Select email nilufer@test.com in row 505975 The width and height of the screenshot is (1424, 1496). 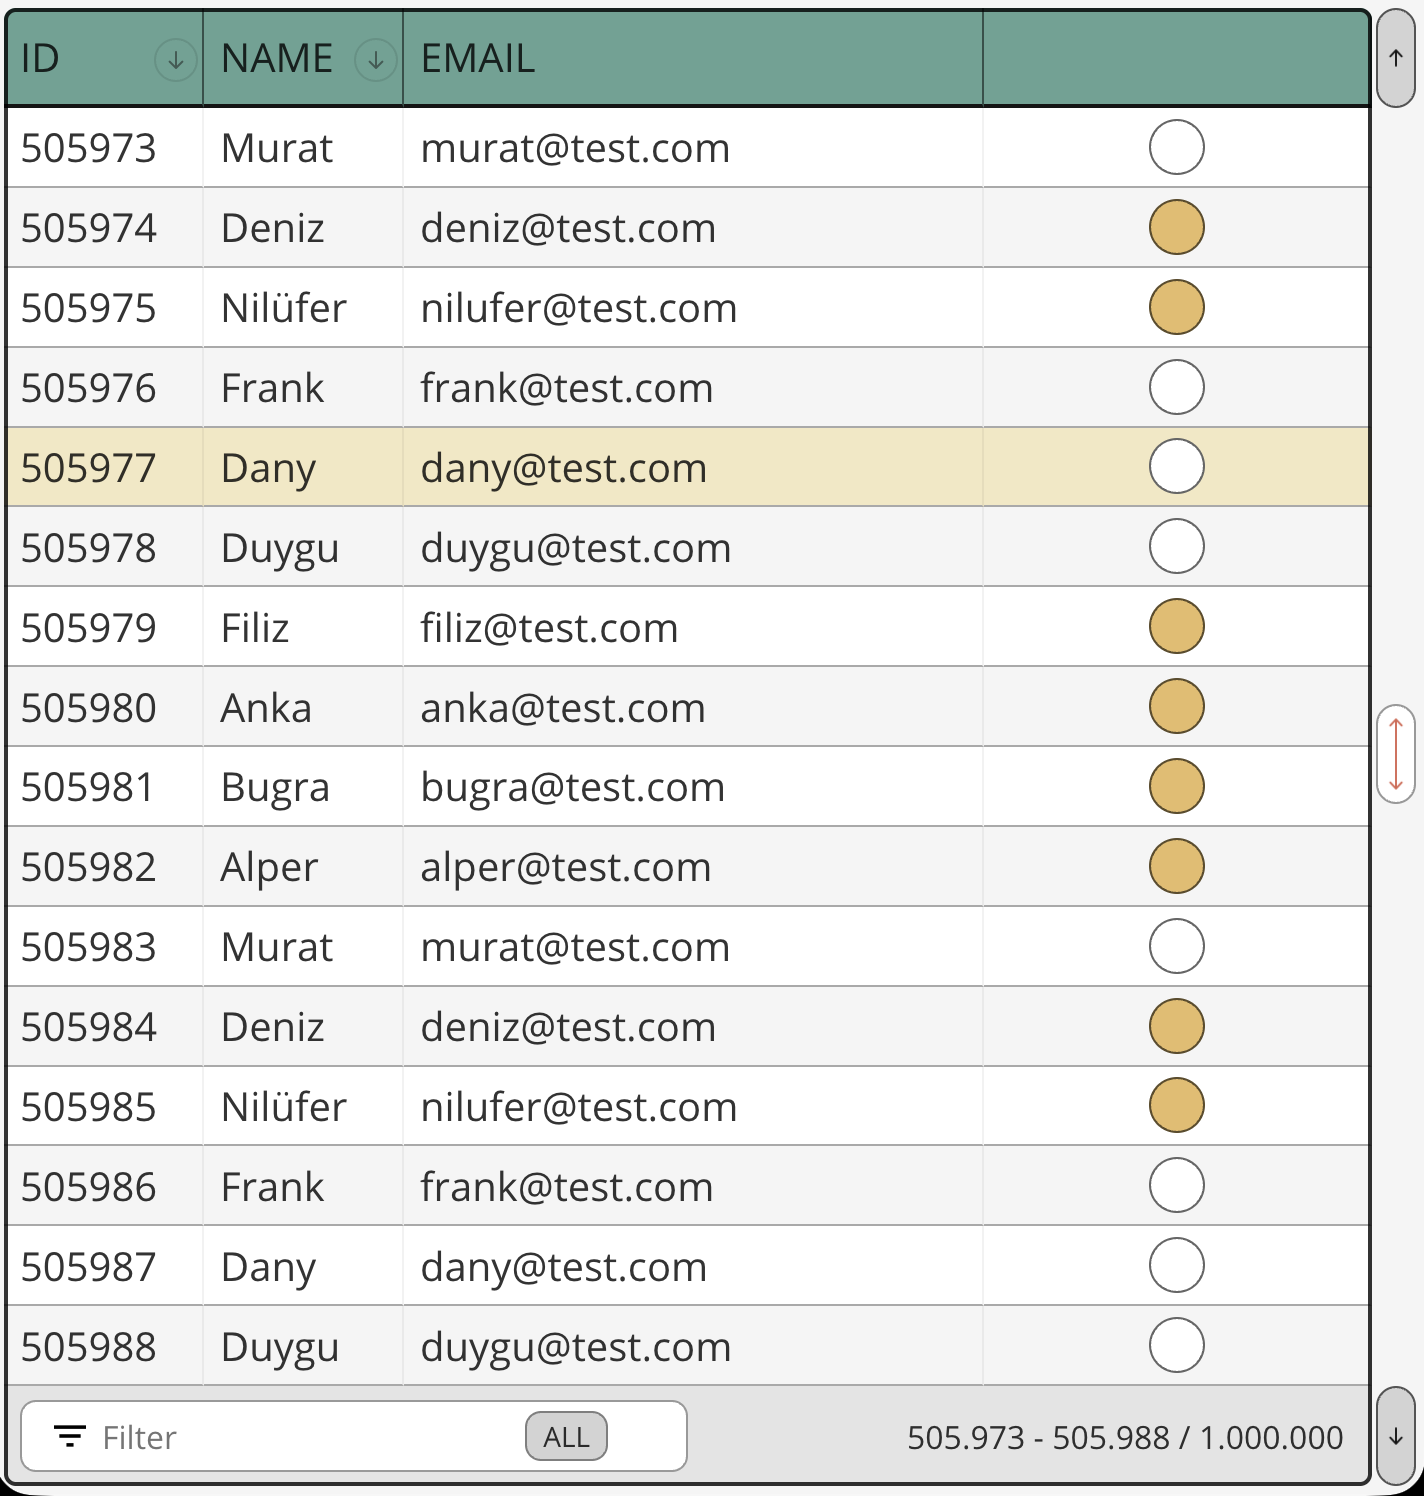[x=578, y=308]
